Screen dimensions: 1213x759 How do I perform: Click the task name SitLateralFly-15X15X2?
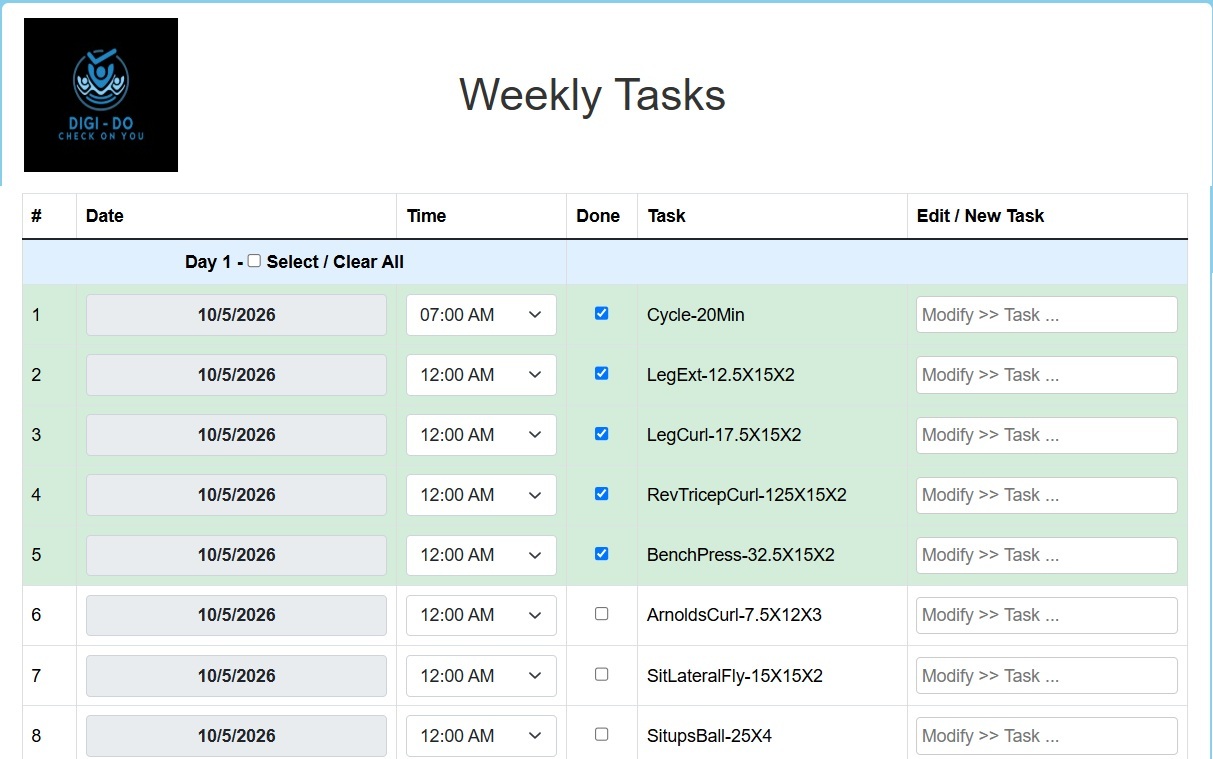tap(735, 676)
